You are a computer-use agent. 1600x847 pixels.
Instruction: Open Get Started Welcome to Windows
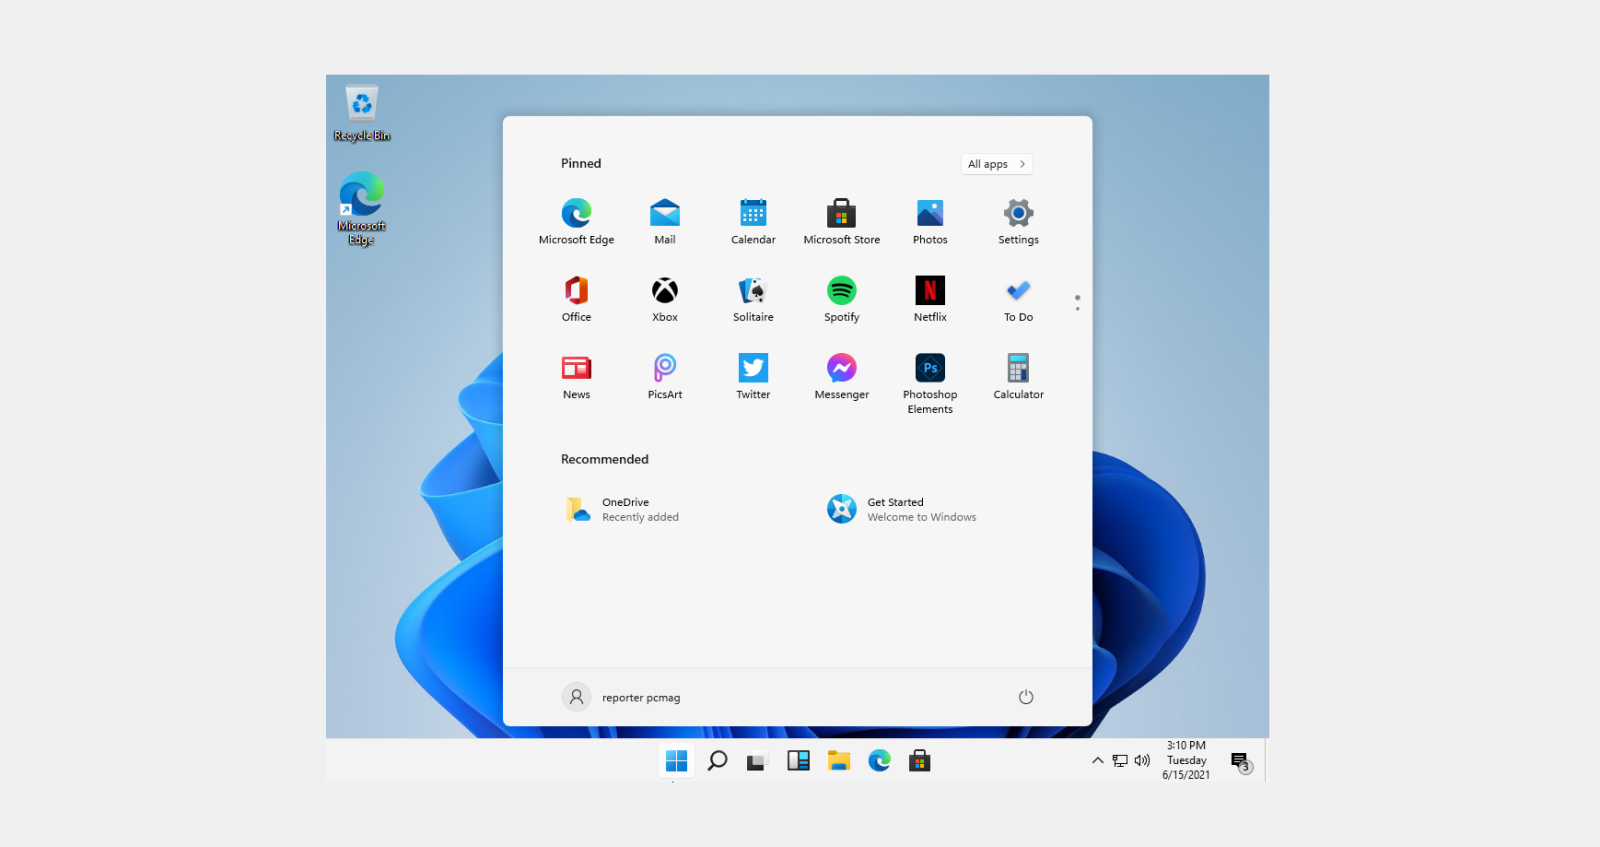pyautogui.click(x=901, y=510)
